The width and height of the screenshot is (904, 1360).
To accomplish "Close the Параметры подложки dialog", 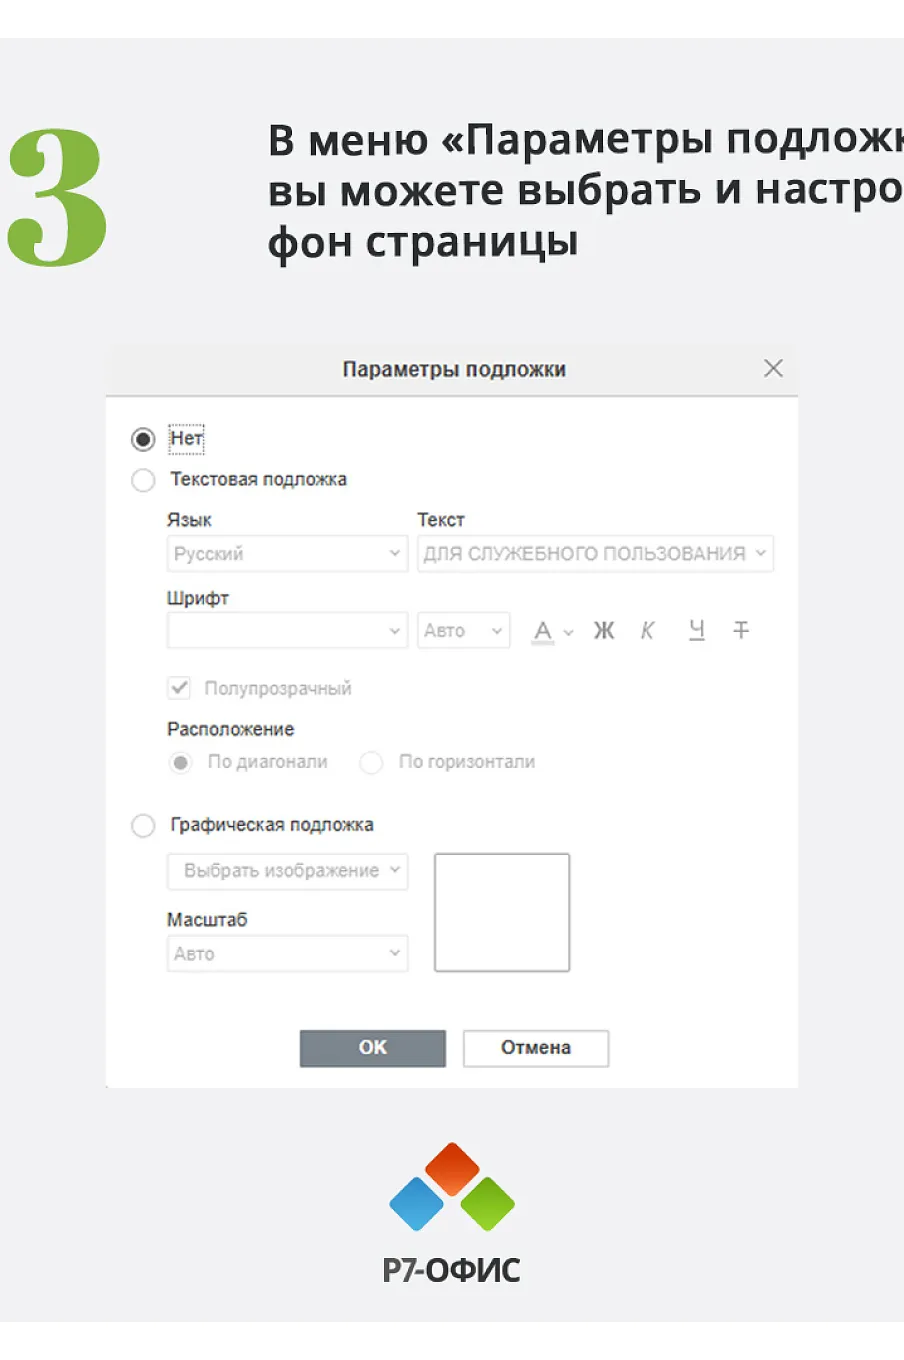I will pos(773,368).
